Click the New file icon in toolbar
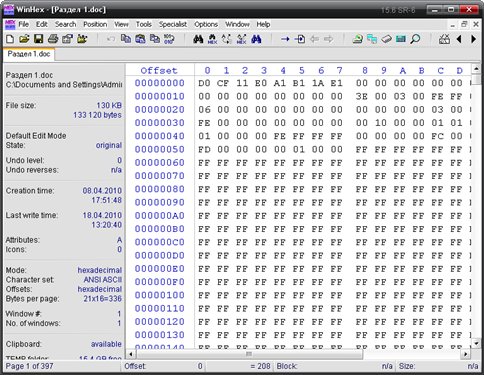This screenshot has height=375, width=484. tap(10, 39)
